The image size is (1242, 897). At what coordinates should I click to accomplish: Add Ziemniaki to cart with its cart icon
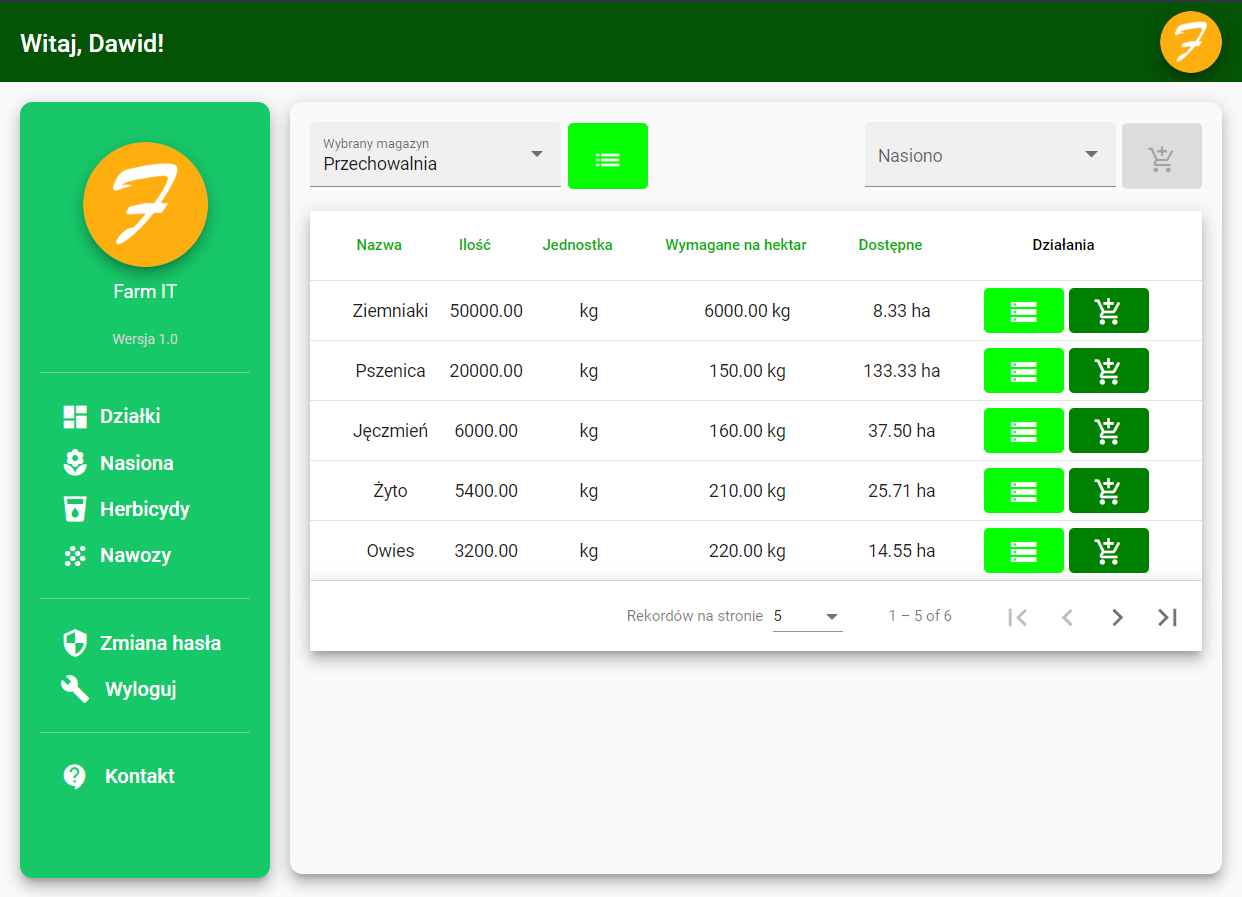1108,310
